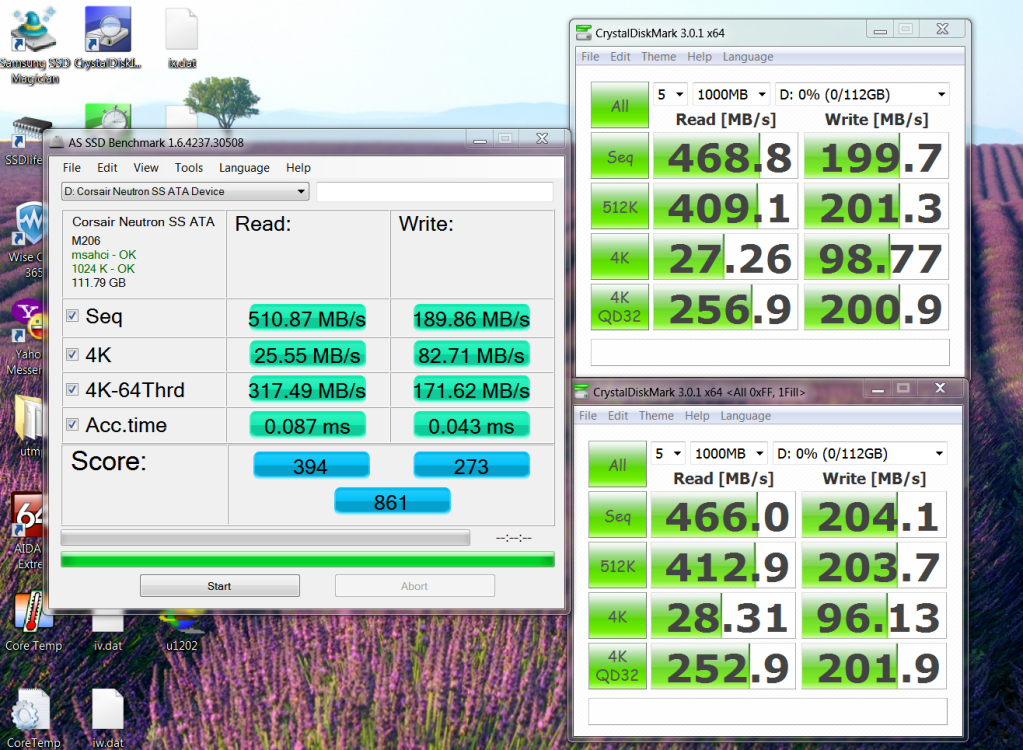Open AS SSD Benchmark Help menu
Screen dimensions: 1023x750
tap(298, 168)
